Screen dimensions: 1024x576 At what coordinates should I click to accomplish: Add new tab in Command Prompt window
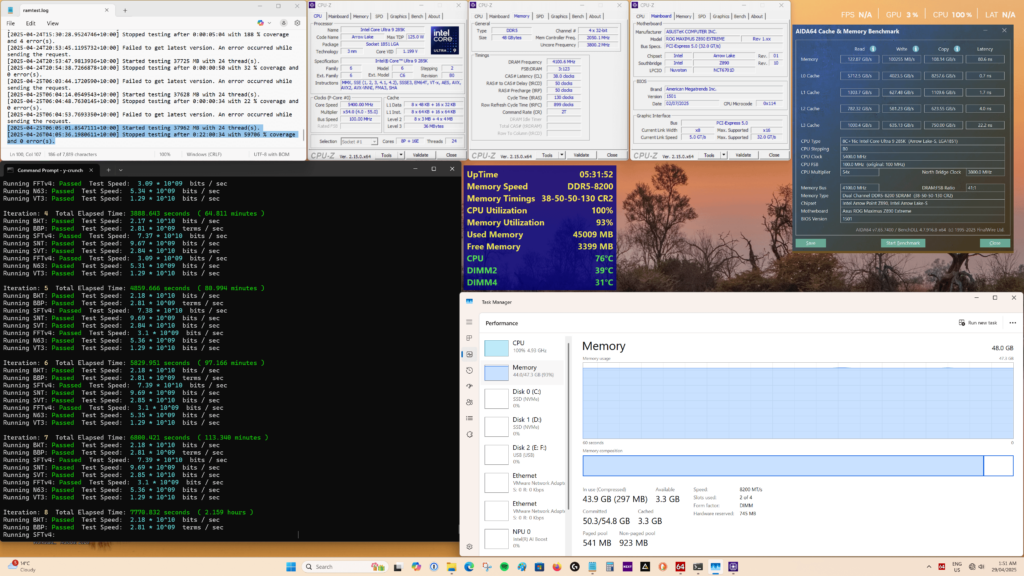pyautogui.click(x=108, y=170)
